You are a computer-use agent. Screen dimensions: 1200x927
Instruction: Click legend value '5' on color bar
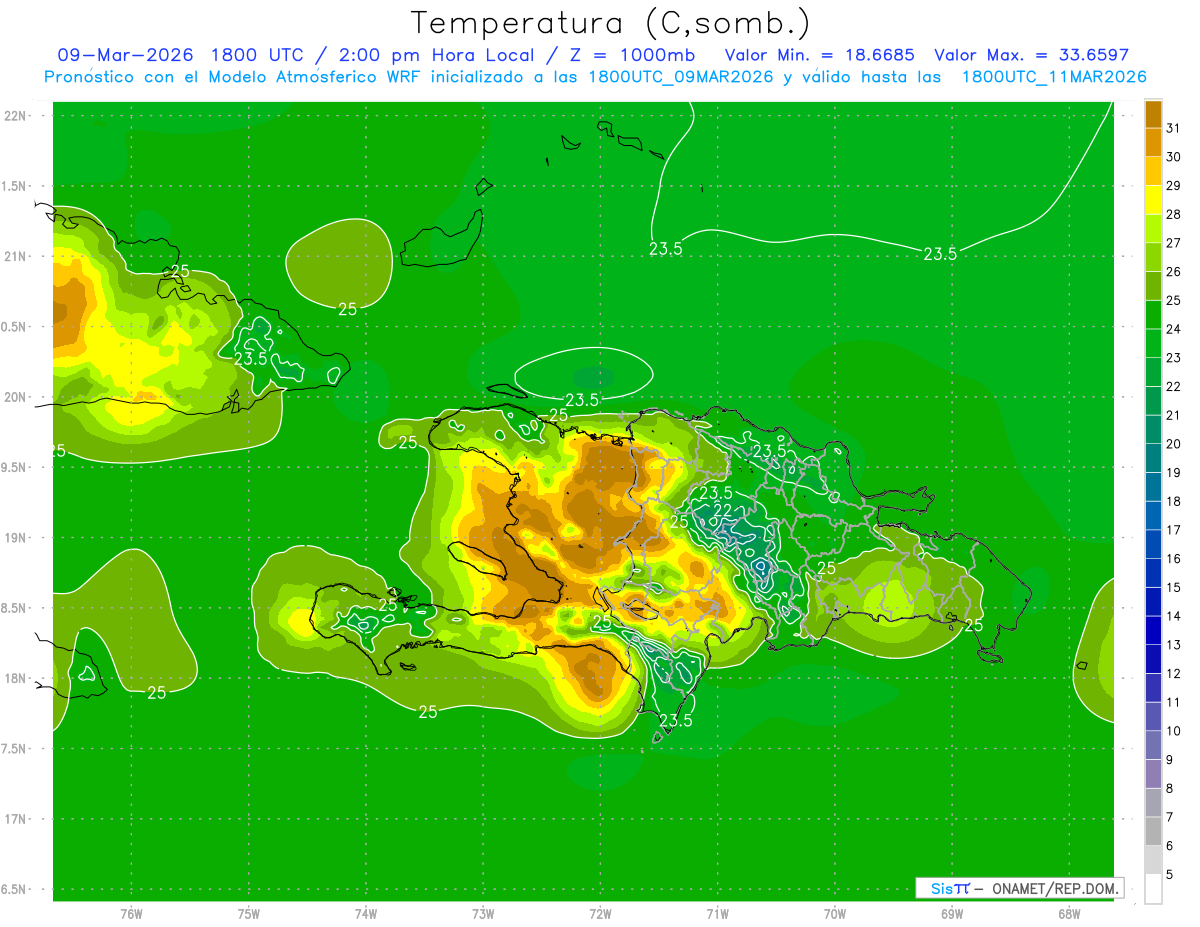[x=1169, y=875]
